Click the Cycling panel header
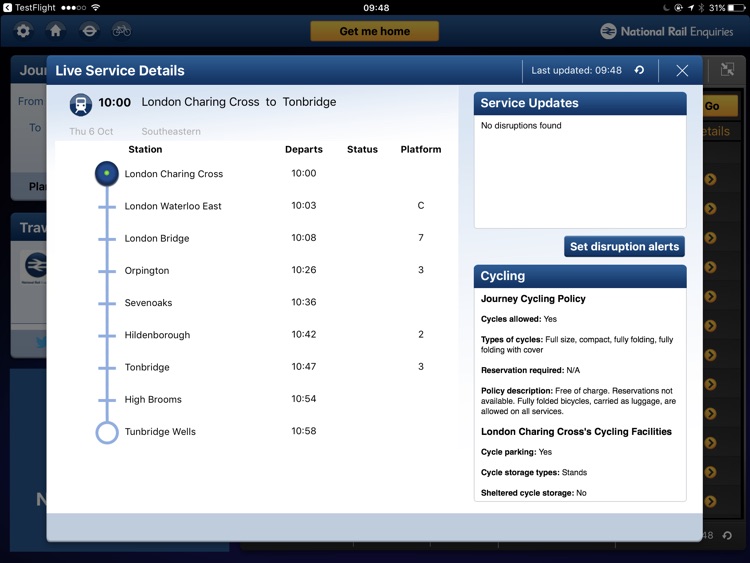 (580, 276)
